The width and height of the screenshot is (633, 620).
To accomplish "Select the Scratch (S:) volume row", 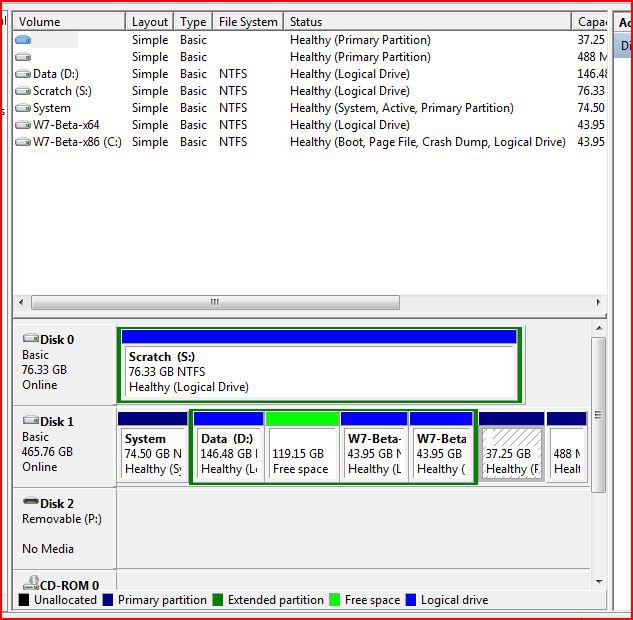I will (310, 91).
